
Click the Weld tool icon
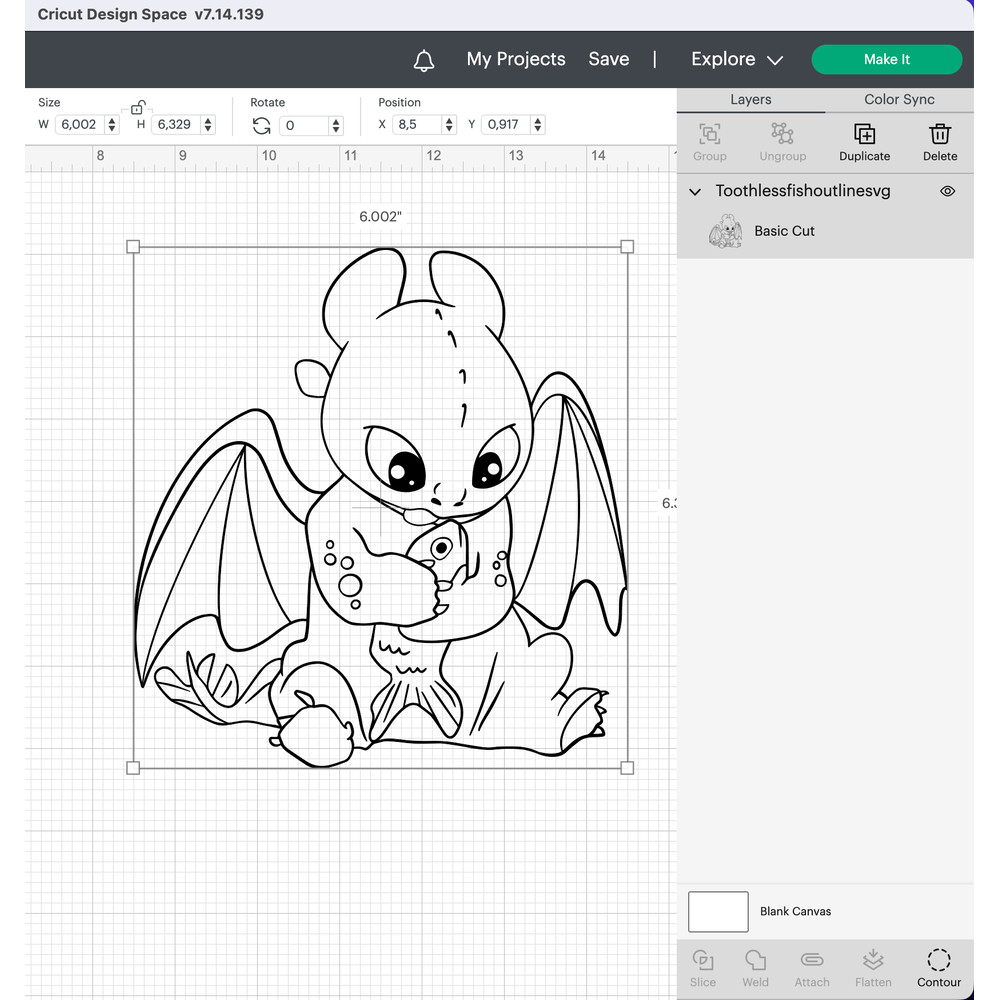tap(755, 961)
